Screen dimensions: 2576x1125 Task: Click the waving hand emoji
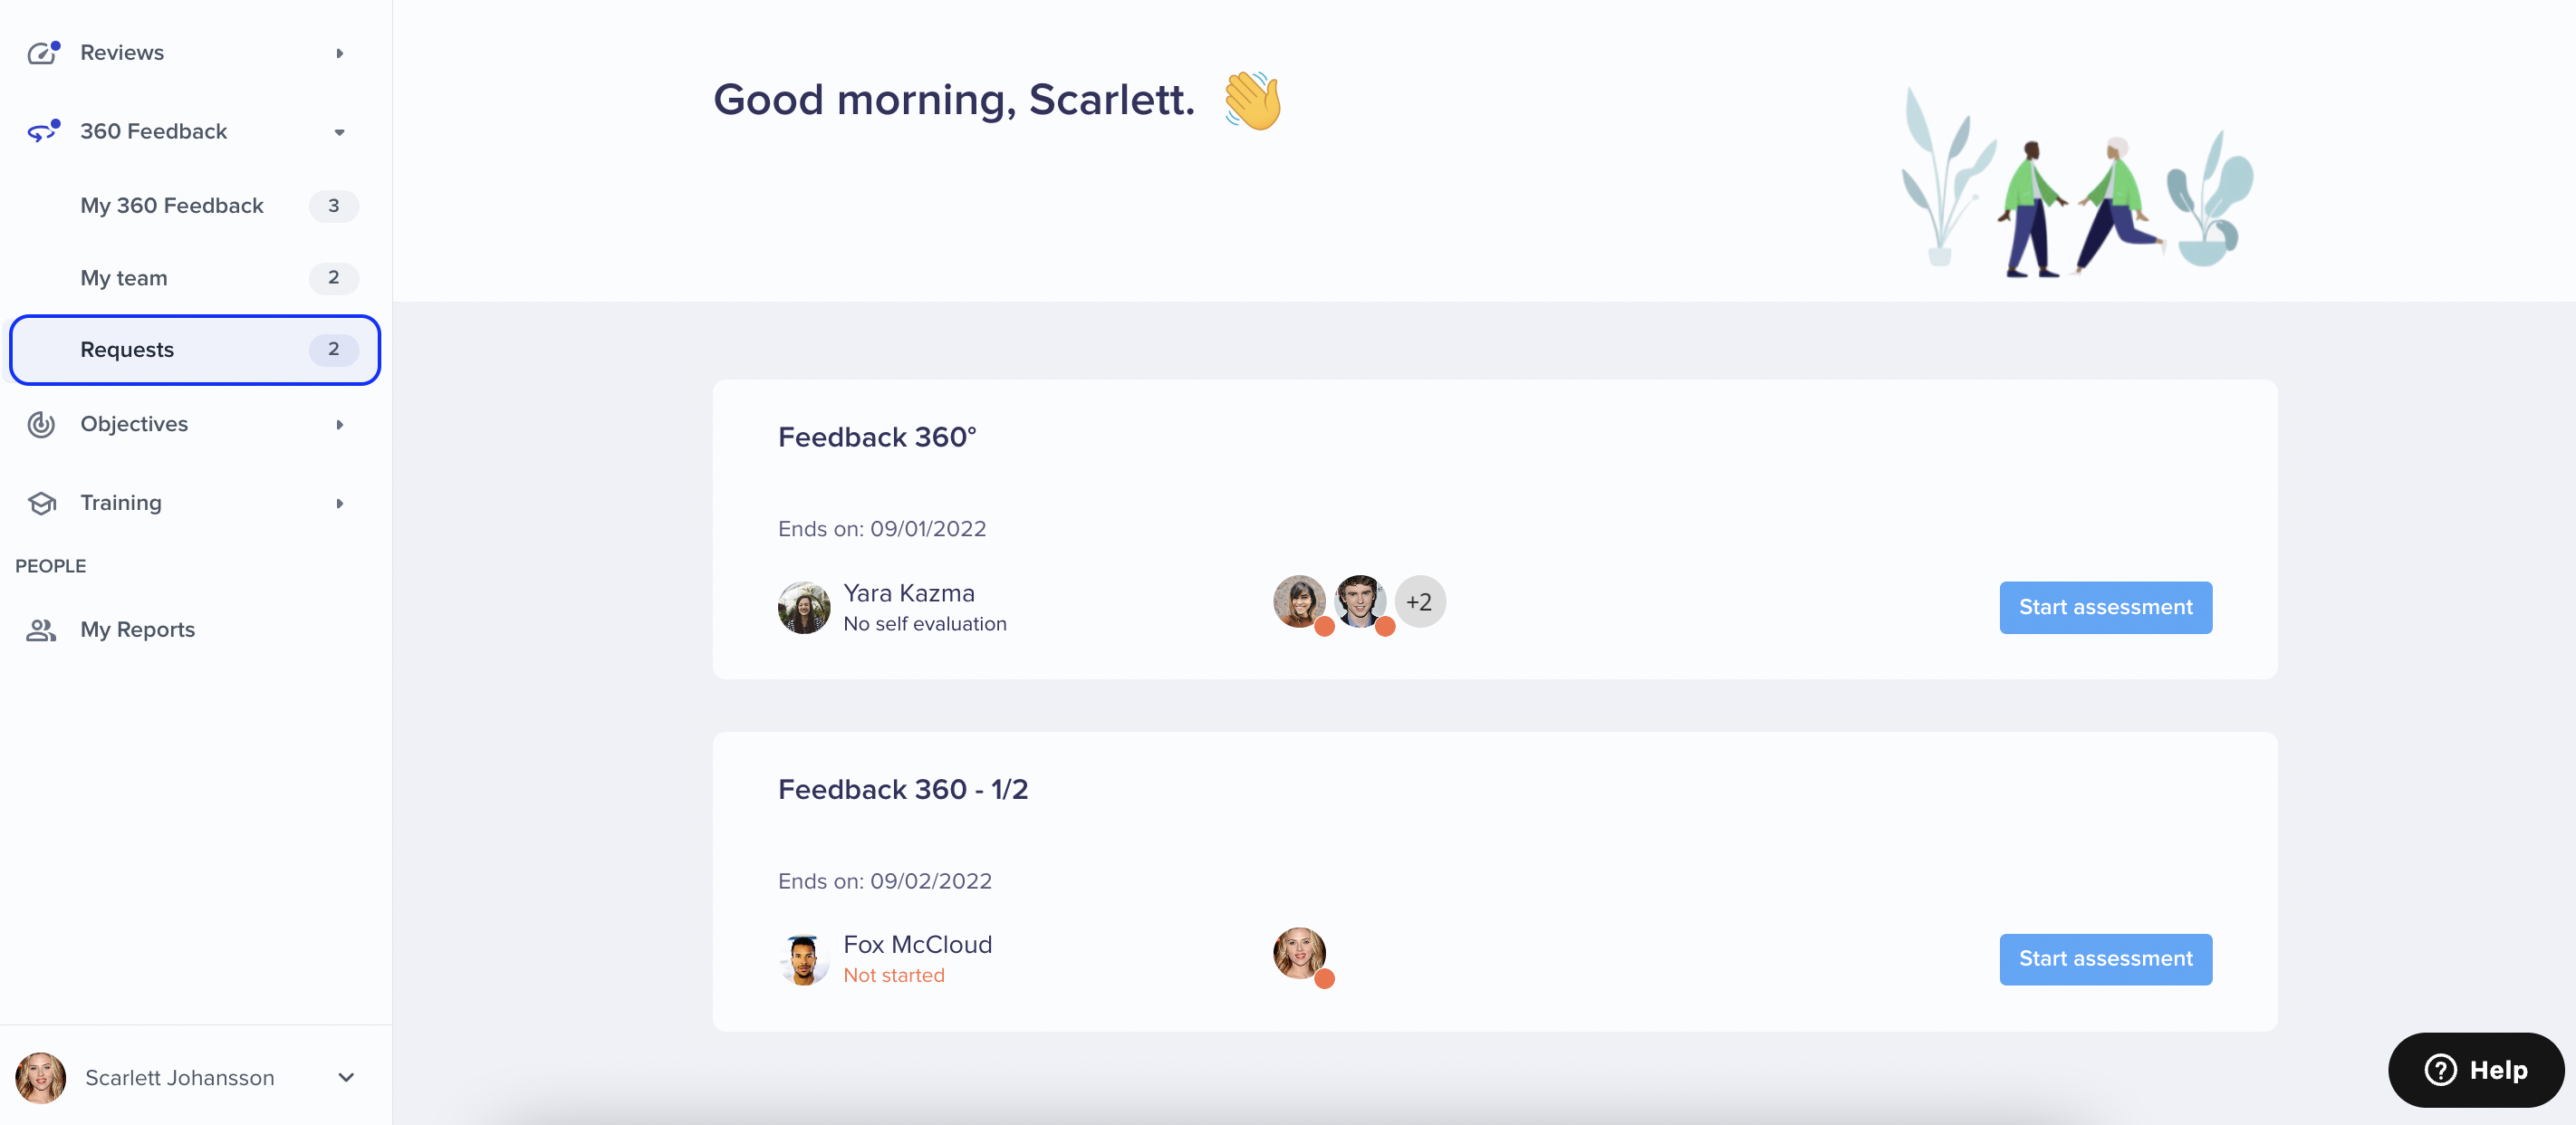(1253, 100)
